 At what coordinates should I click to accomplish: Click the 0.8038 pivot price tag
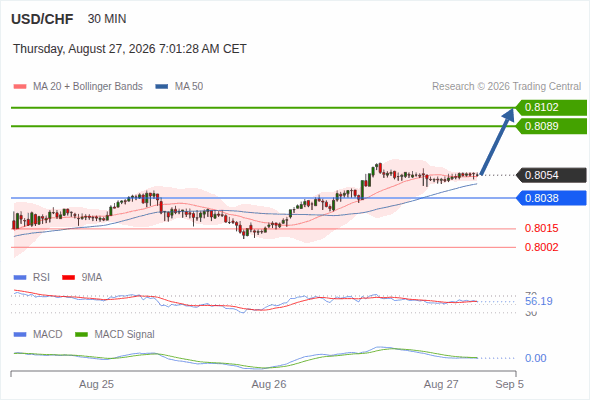551,198
